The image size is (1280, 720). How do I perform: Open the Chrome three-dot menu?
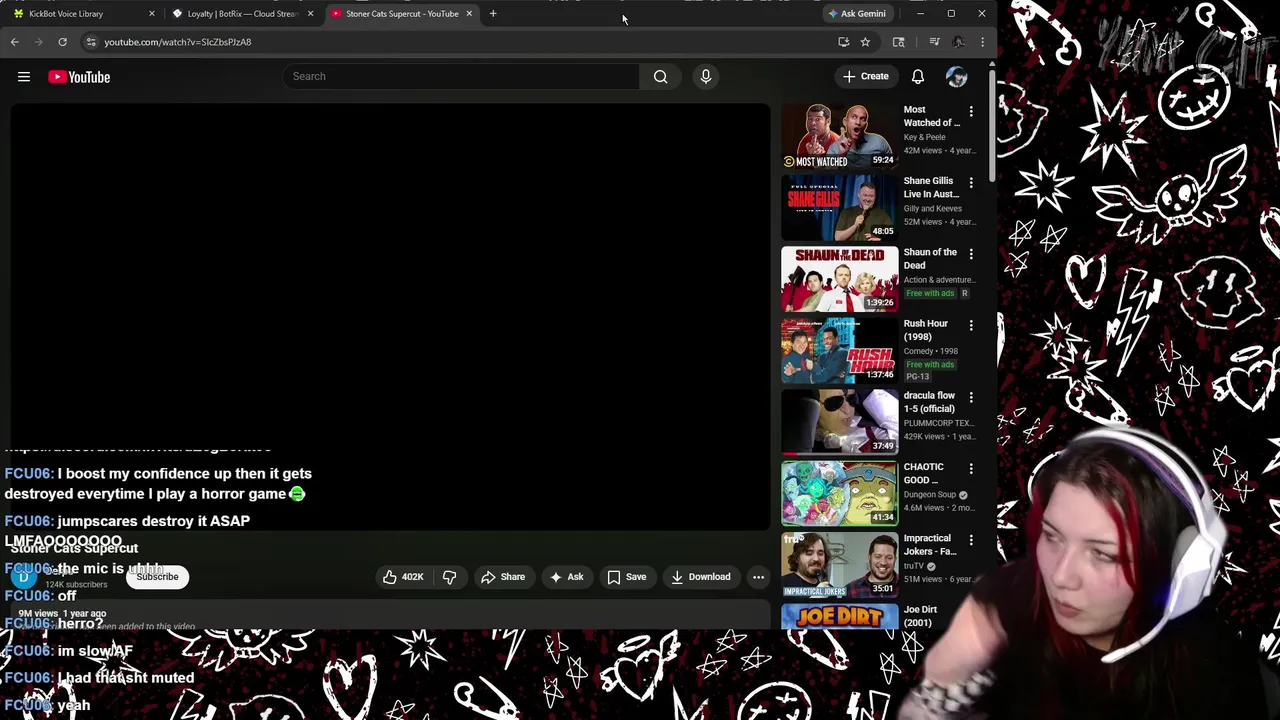(982, 42)
